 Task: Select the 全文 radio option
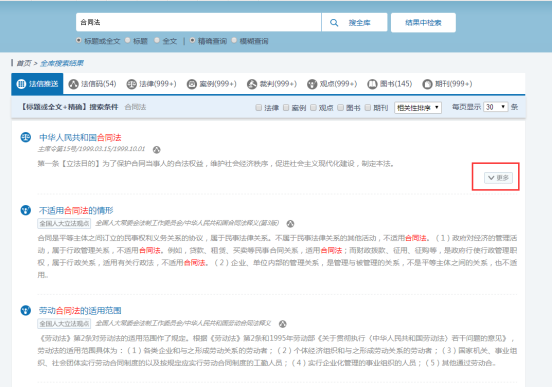(157, 40)
